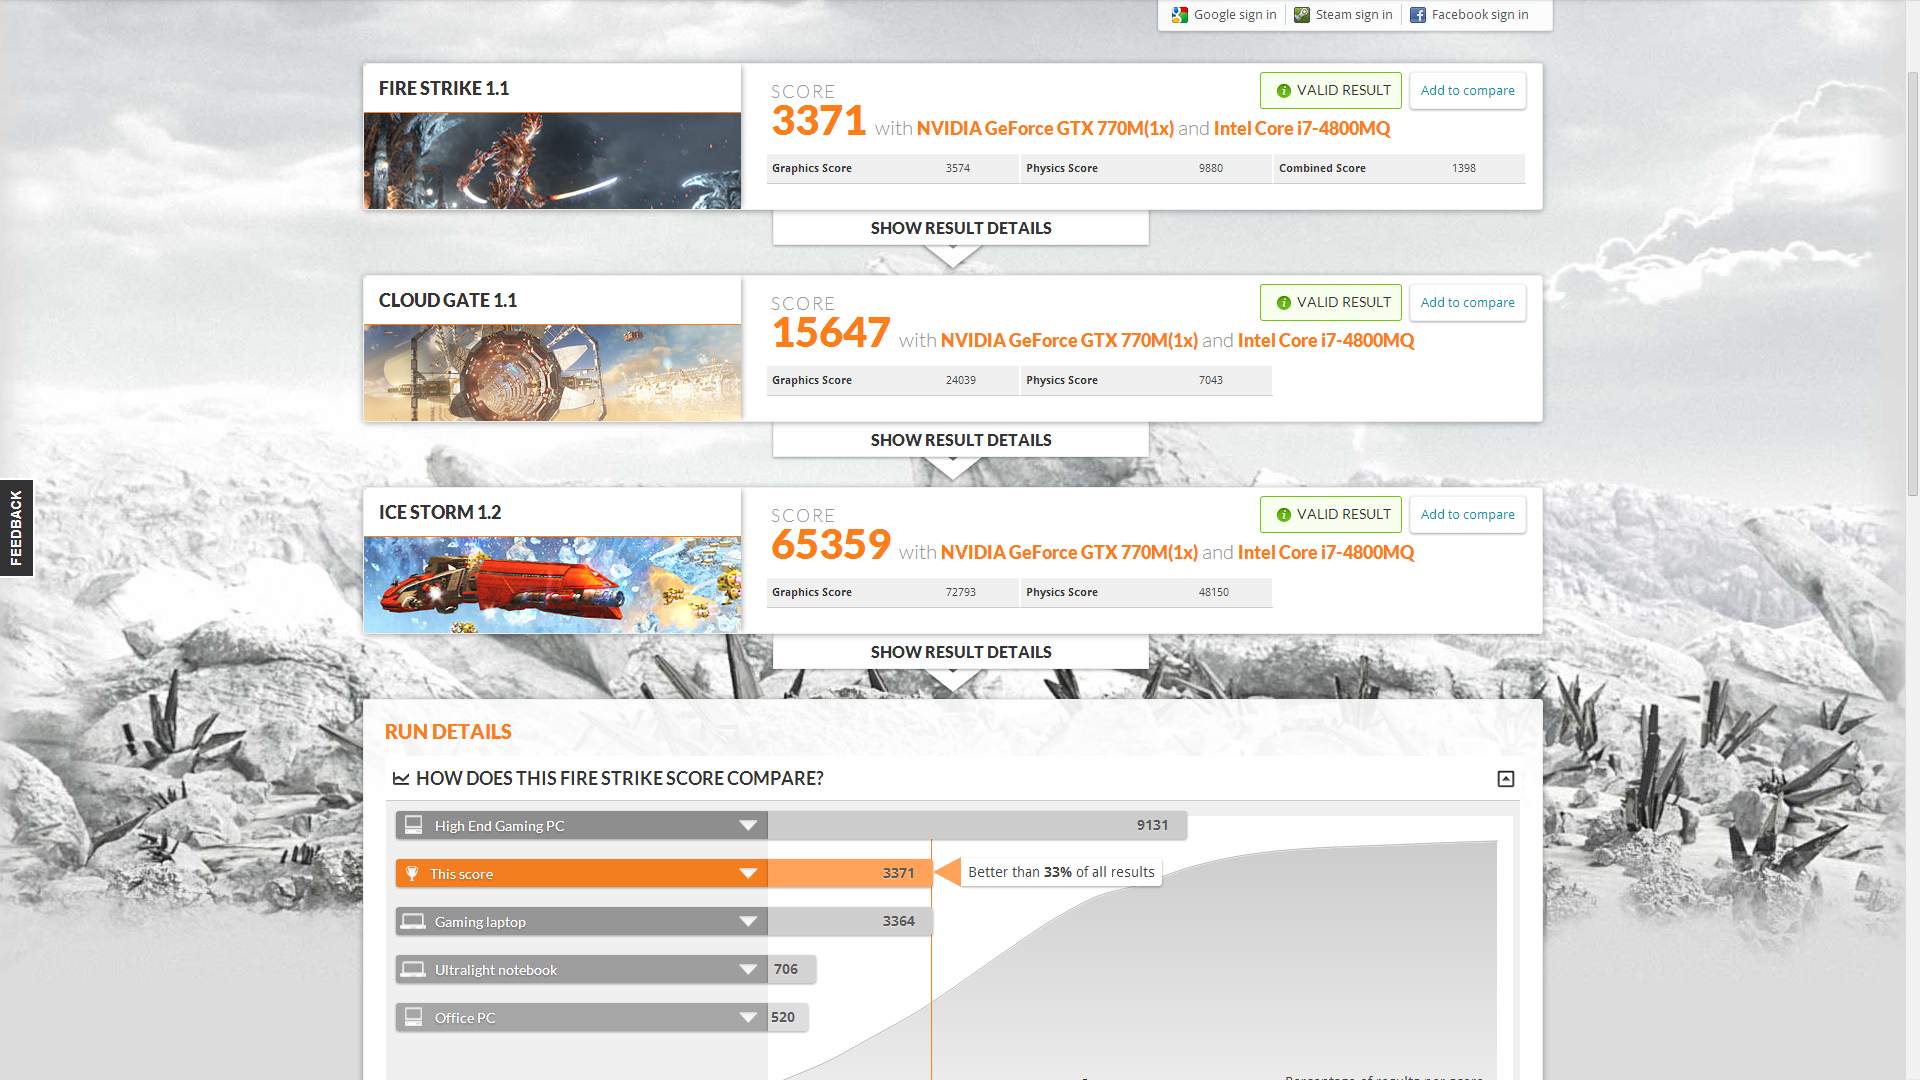The width and height of the screenshot is (1920, 1080).
Task: Open the Feedback side tab
Action: [16, 528]
